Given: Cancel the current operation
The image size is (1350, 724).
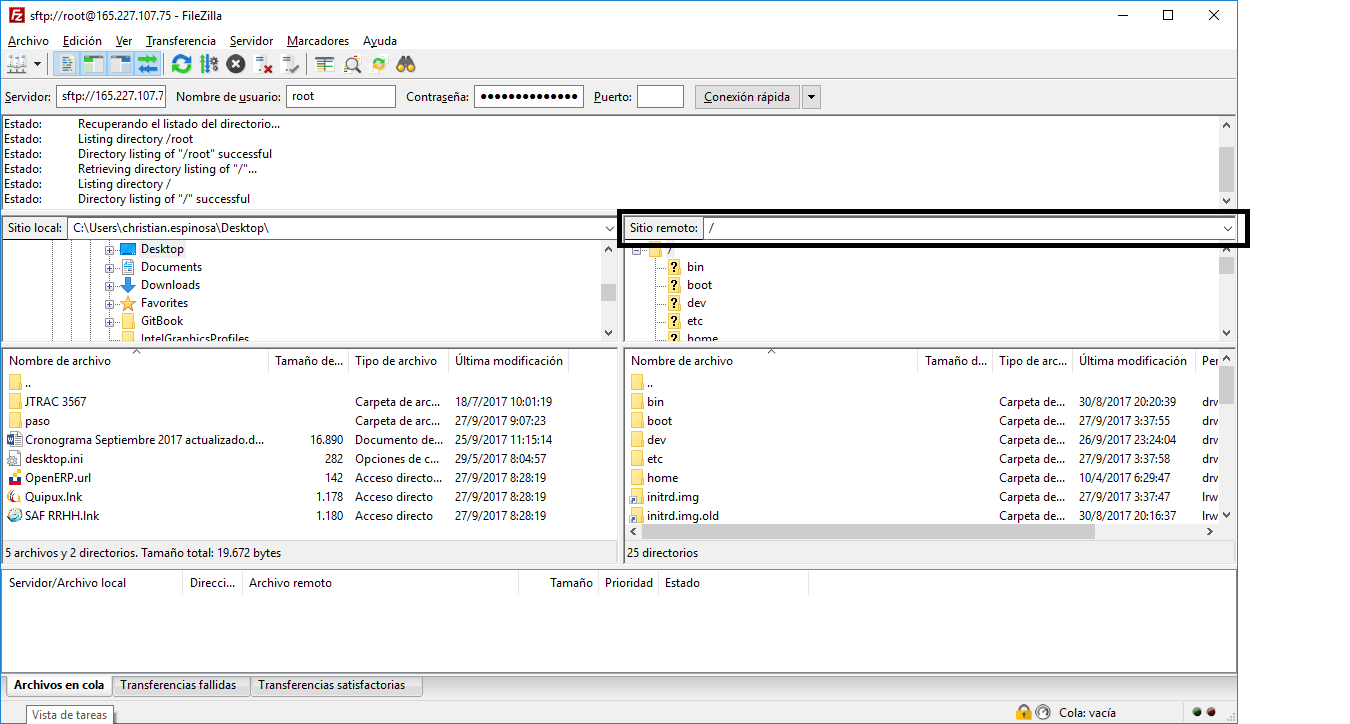Looking at the screenshot, I should tap(236, 64).
